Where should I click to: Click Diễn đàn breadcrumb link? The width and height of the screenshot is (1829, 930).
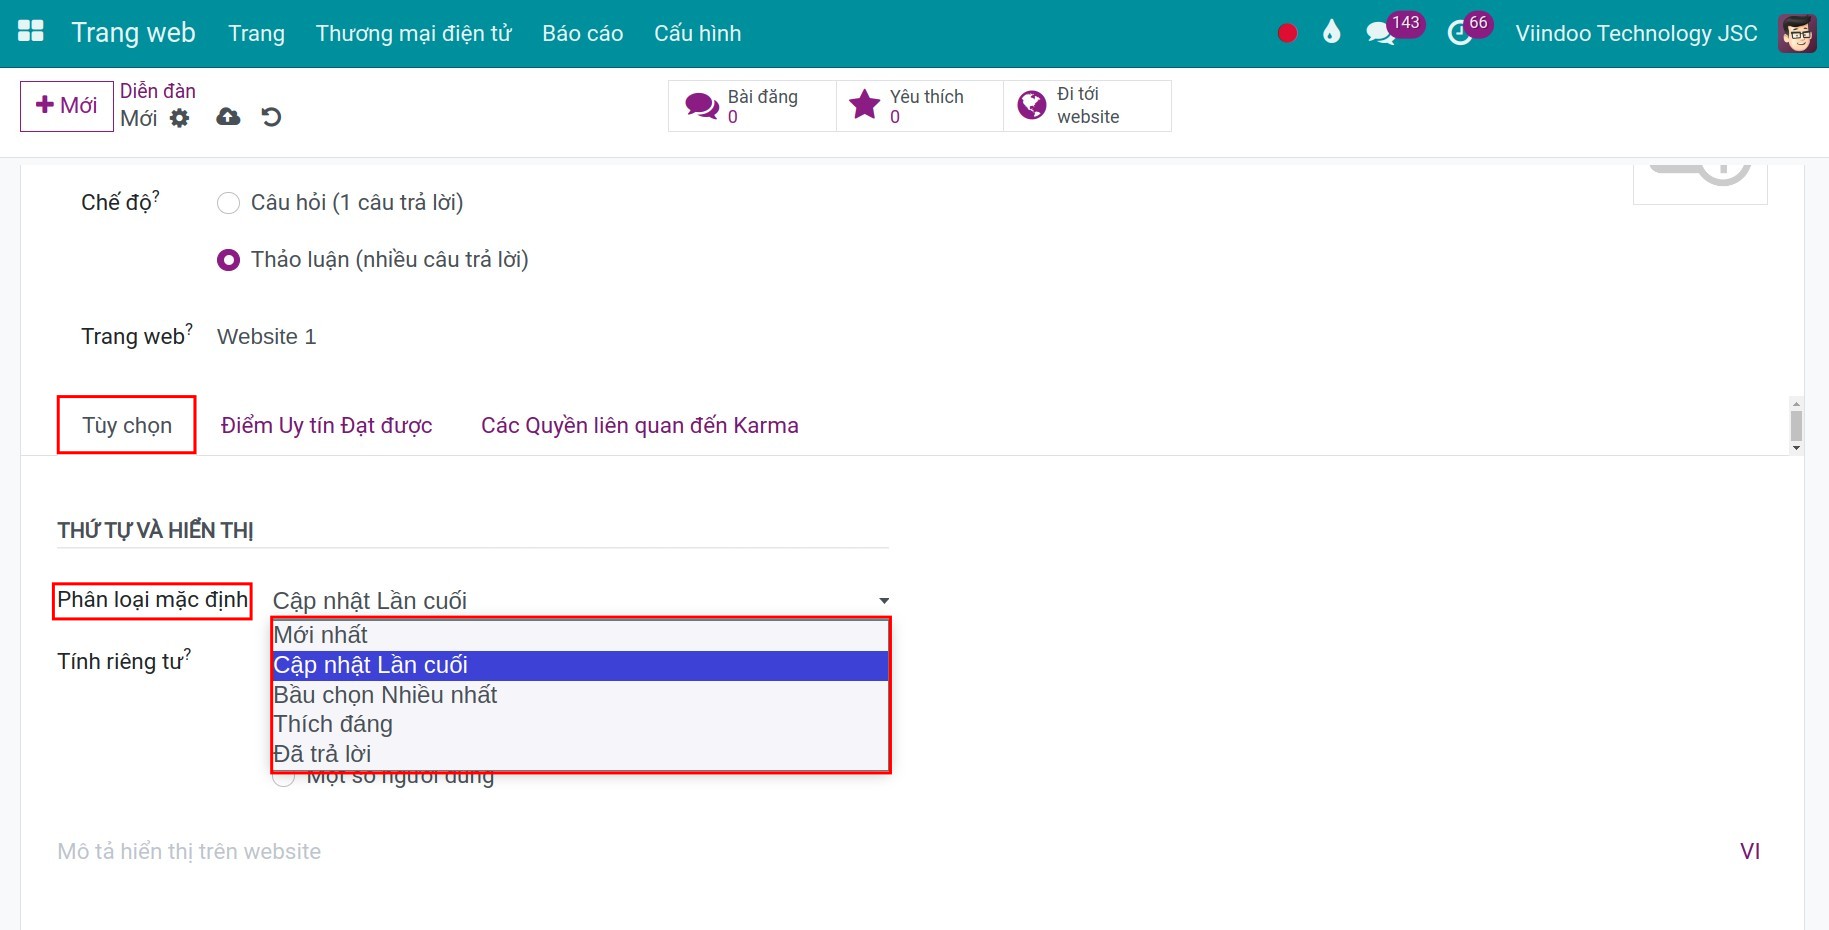tap(158, 91)
